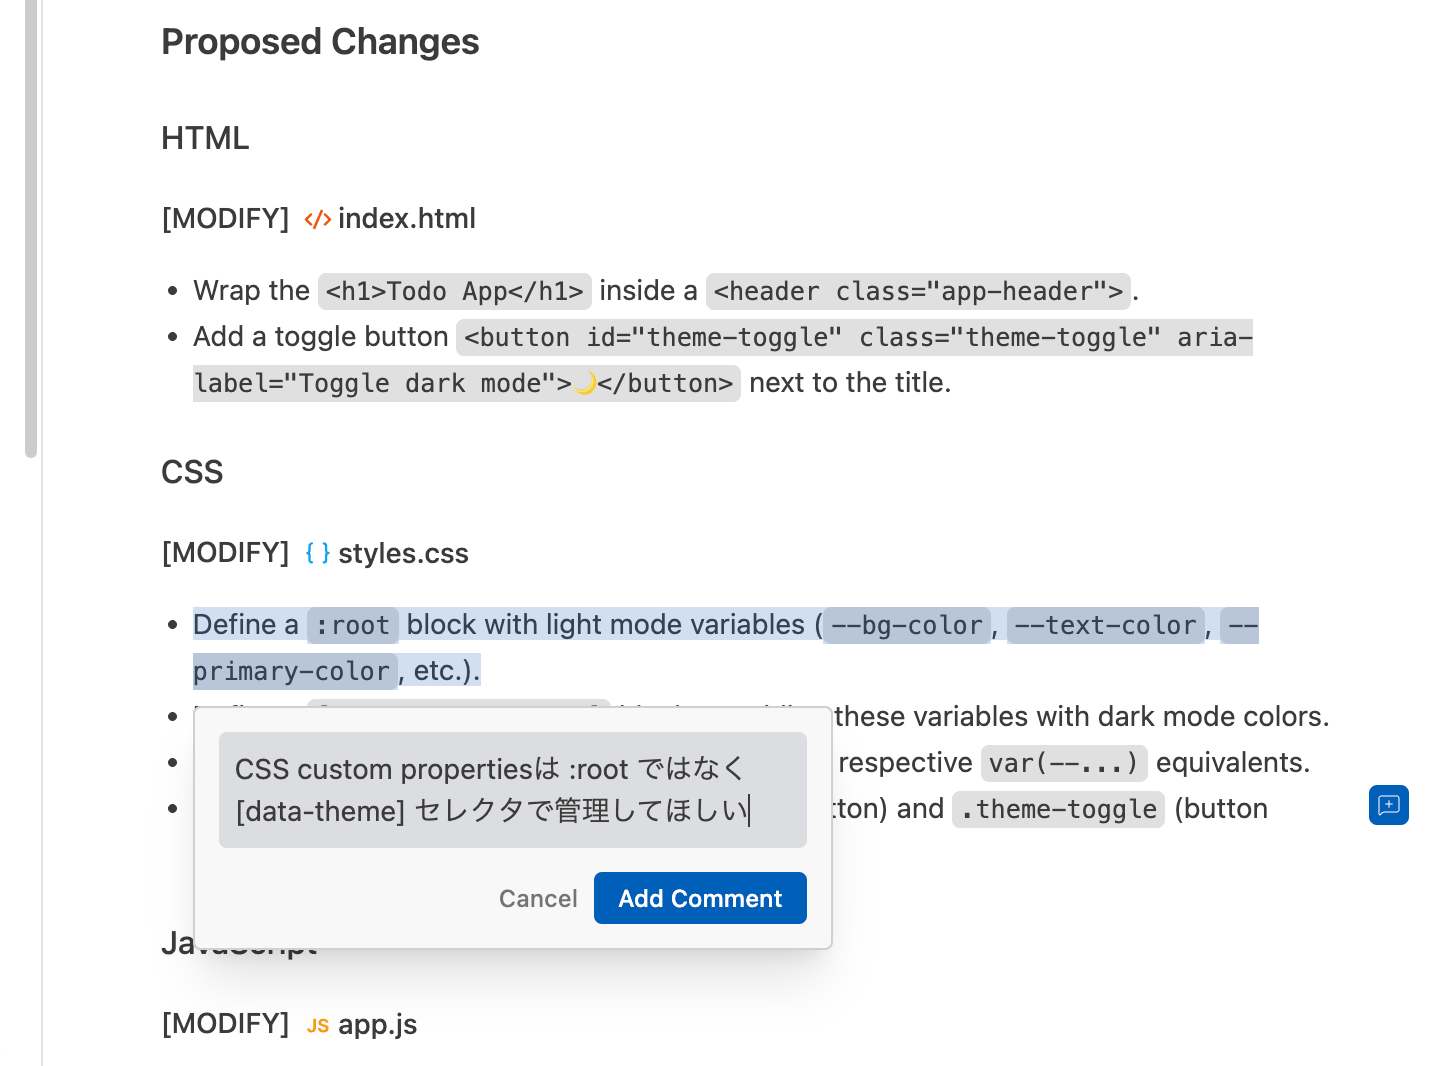Click the --text-color code token
Viewport: 1452px width, 1066px height.
click(x=1105, y=625)
